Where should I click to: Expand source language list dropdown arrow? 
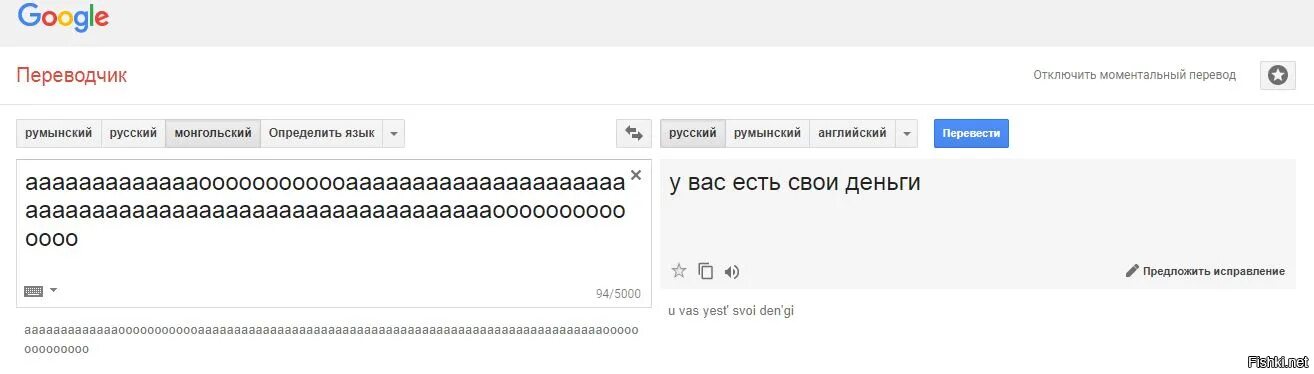(x=394, y=133)
